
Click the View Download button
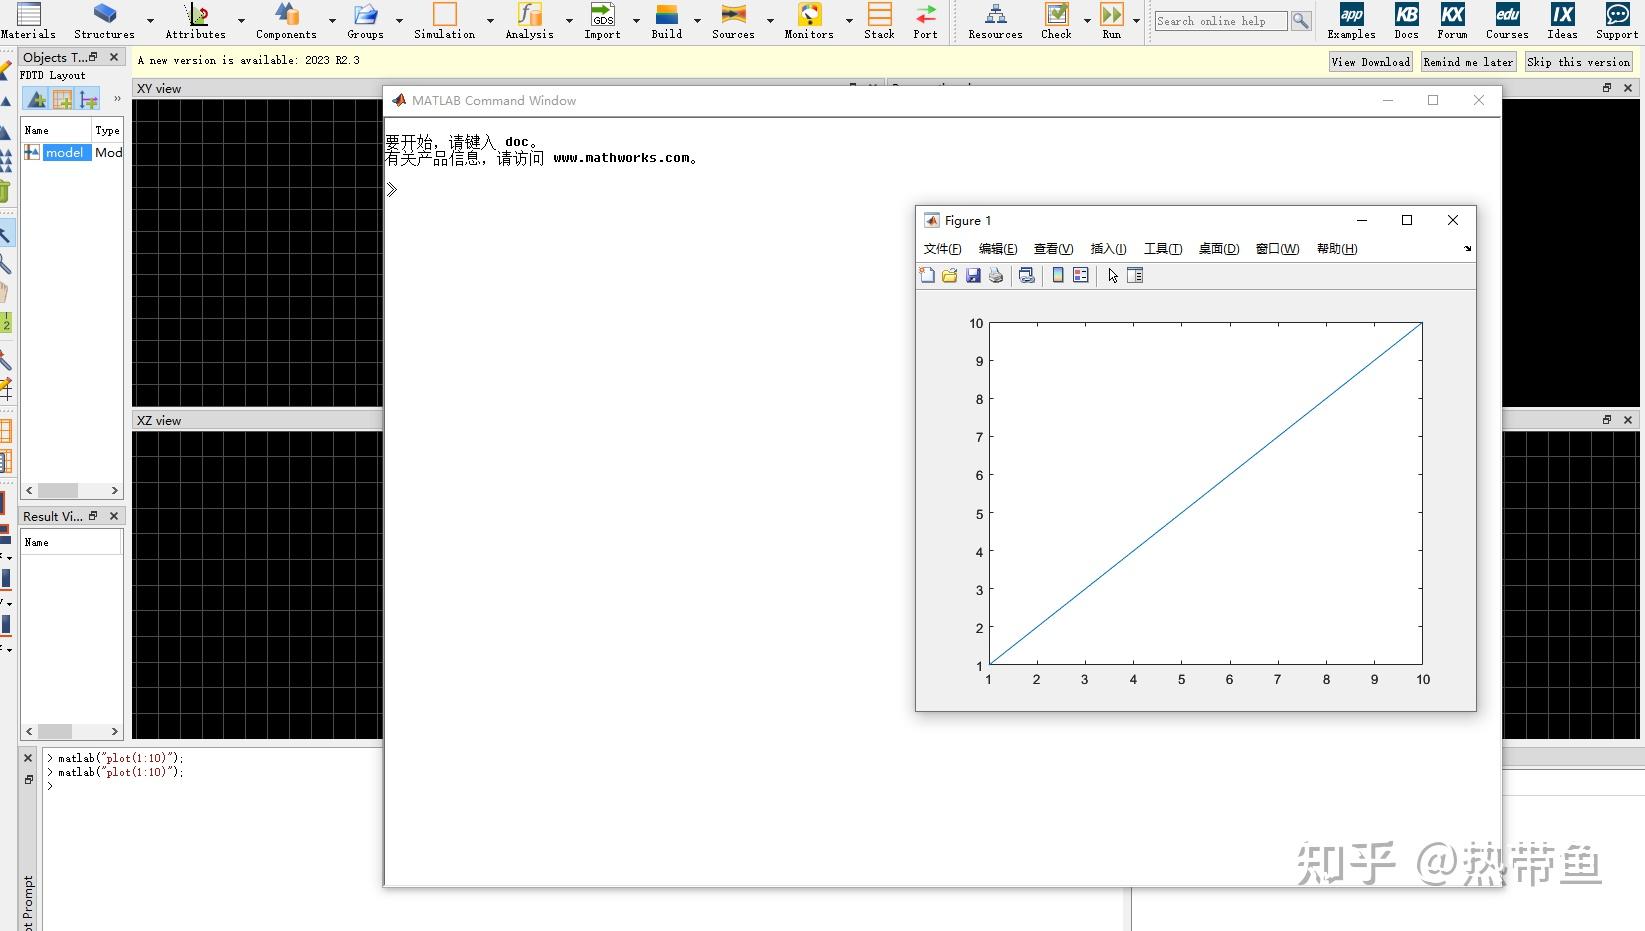tap(1370, 61)
